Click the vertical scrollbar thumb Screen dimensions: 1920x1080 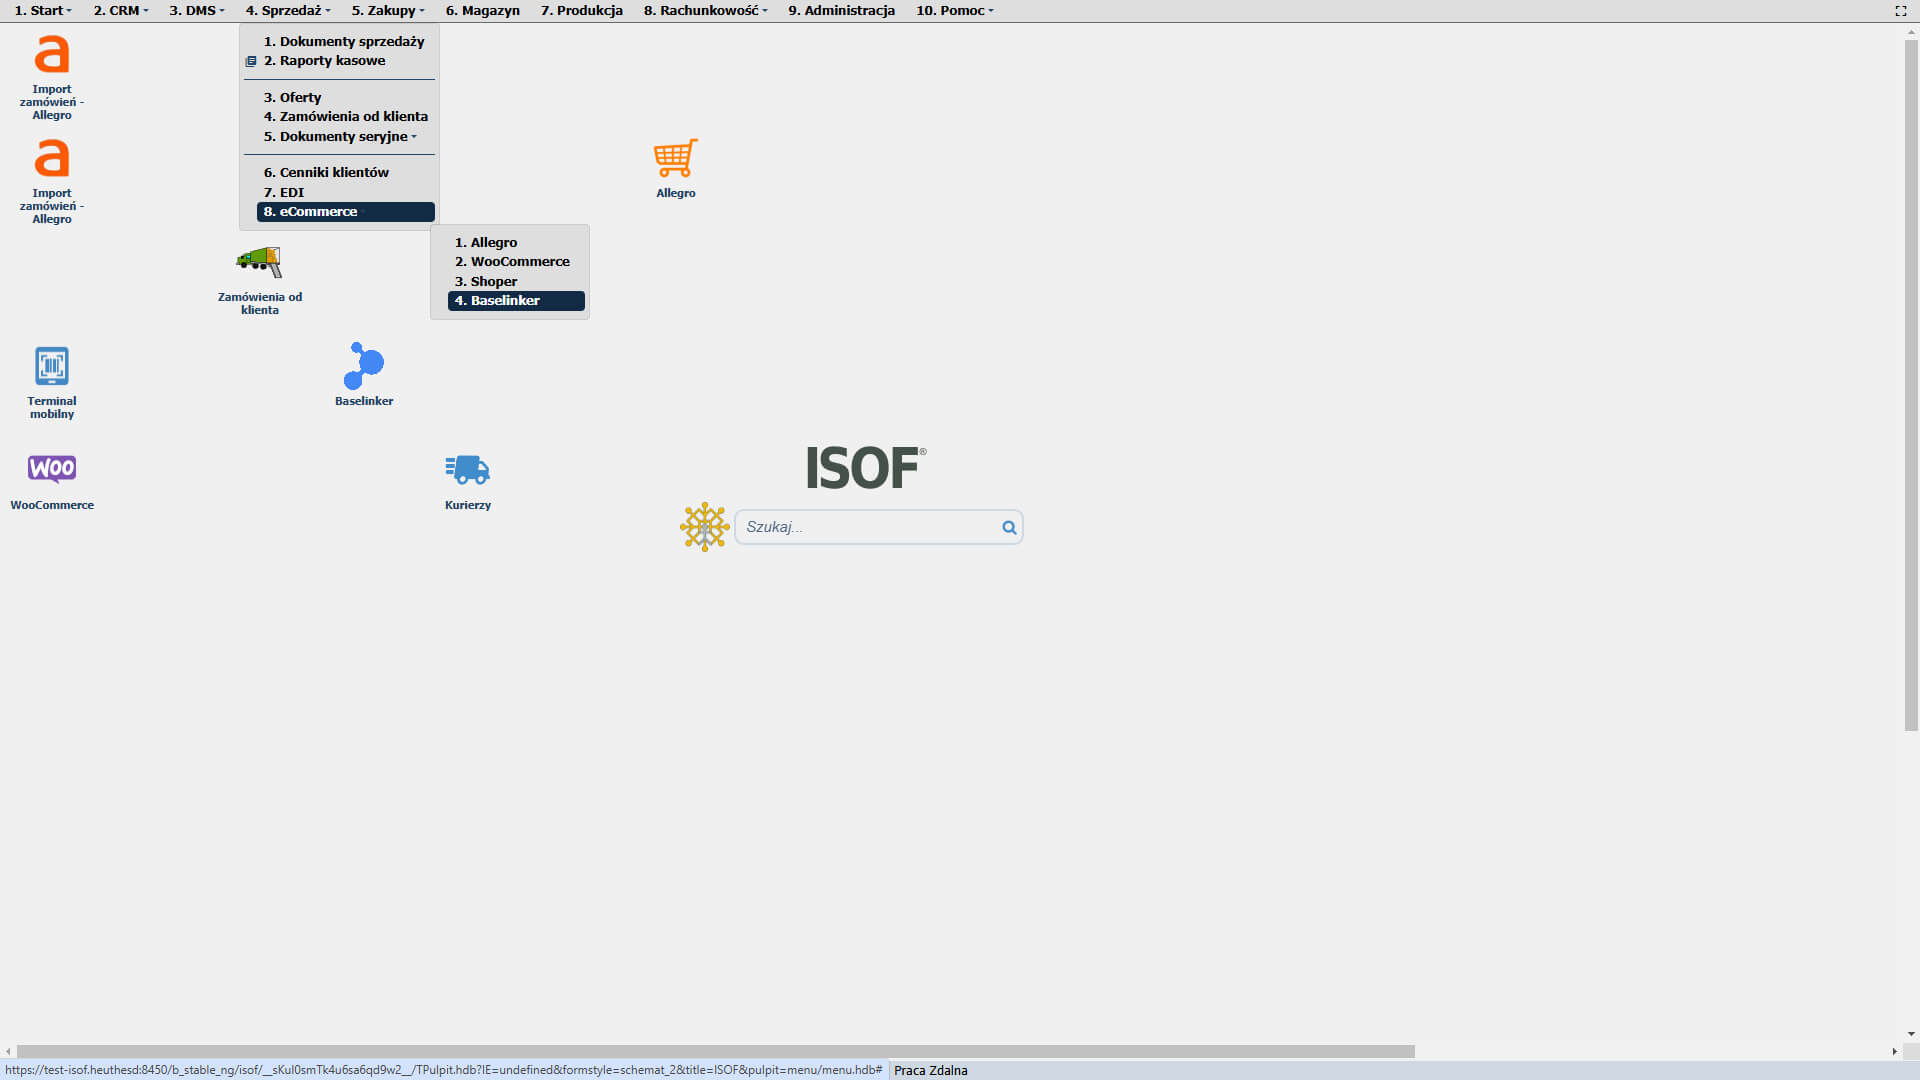tap(1911, 385)
